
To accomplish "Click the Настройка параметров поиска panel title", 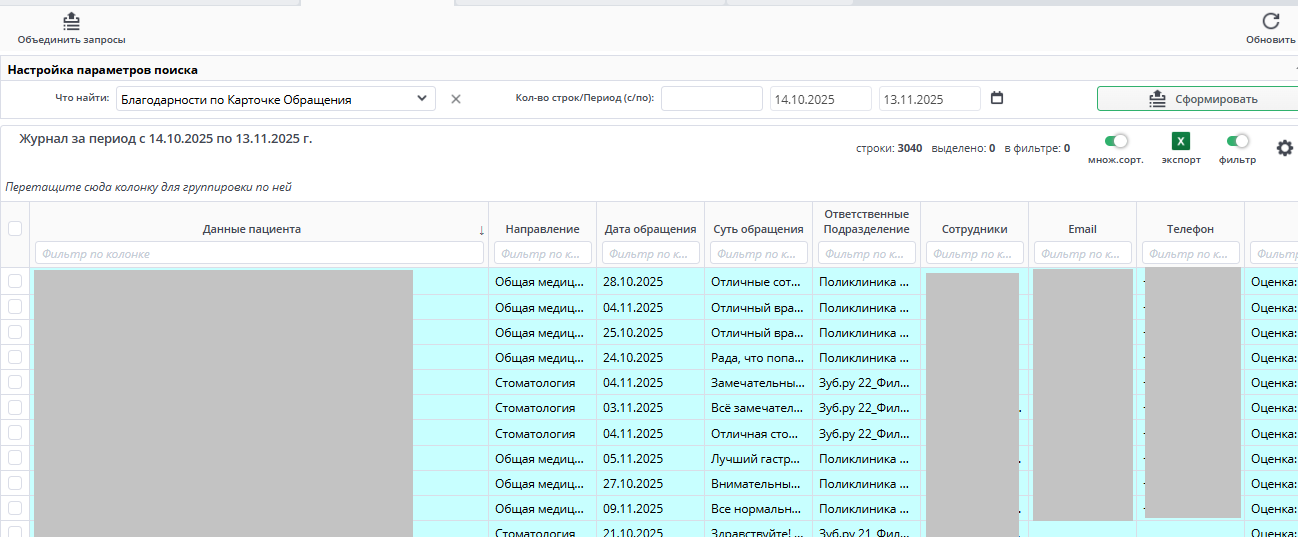I will [x=102, y=70].
